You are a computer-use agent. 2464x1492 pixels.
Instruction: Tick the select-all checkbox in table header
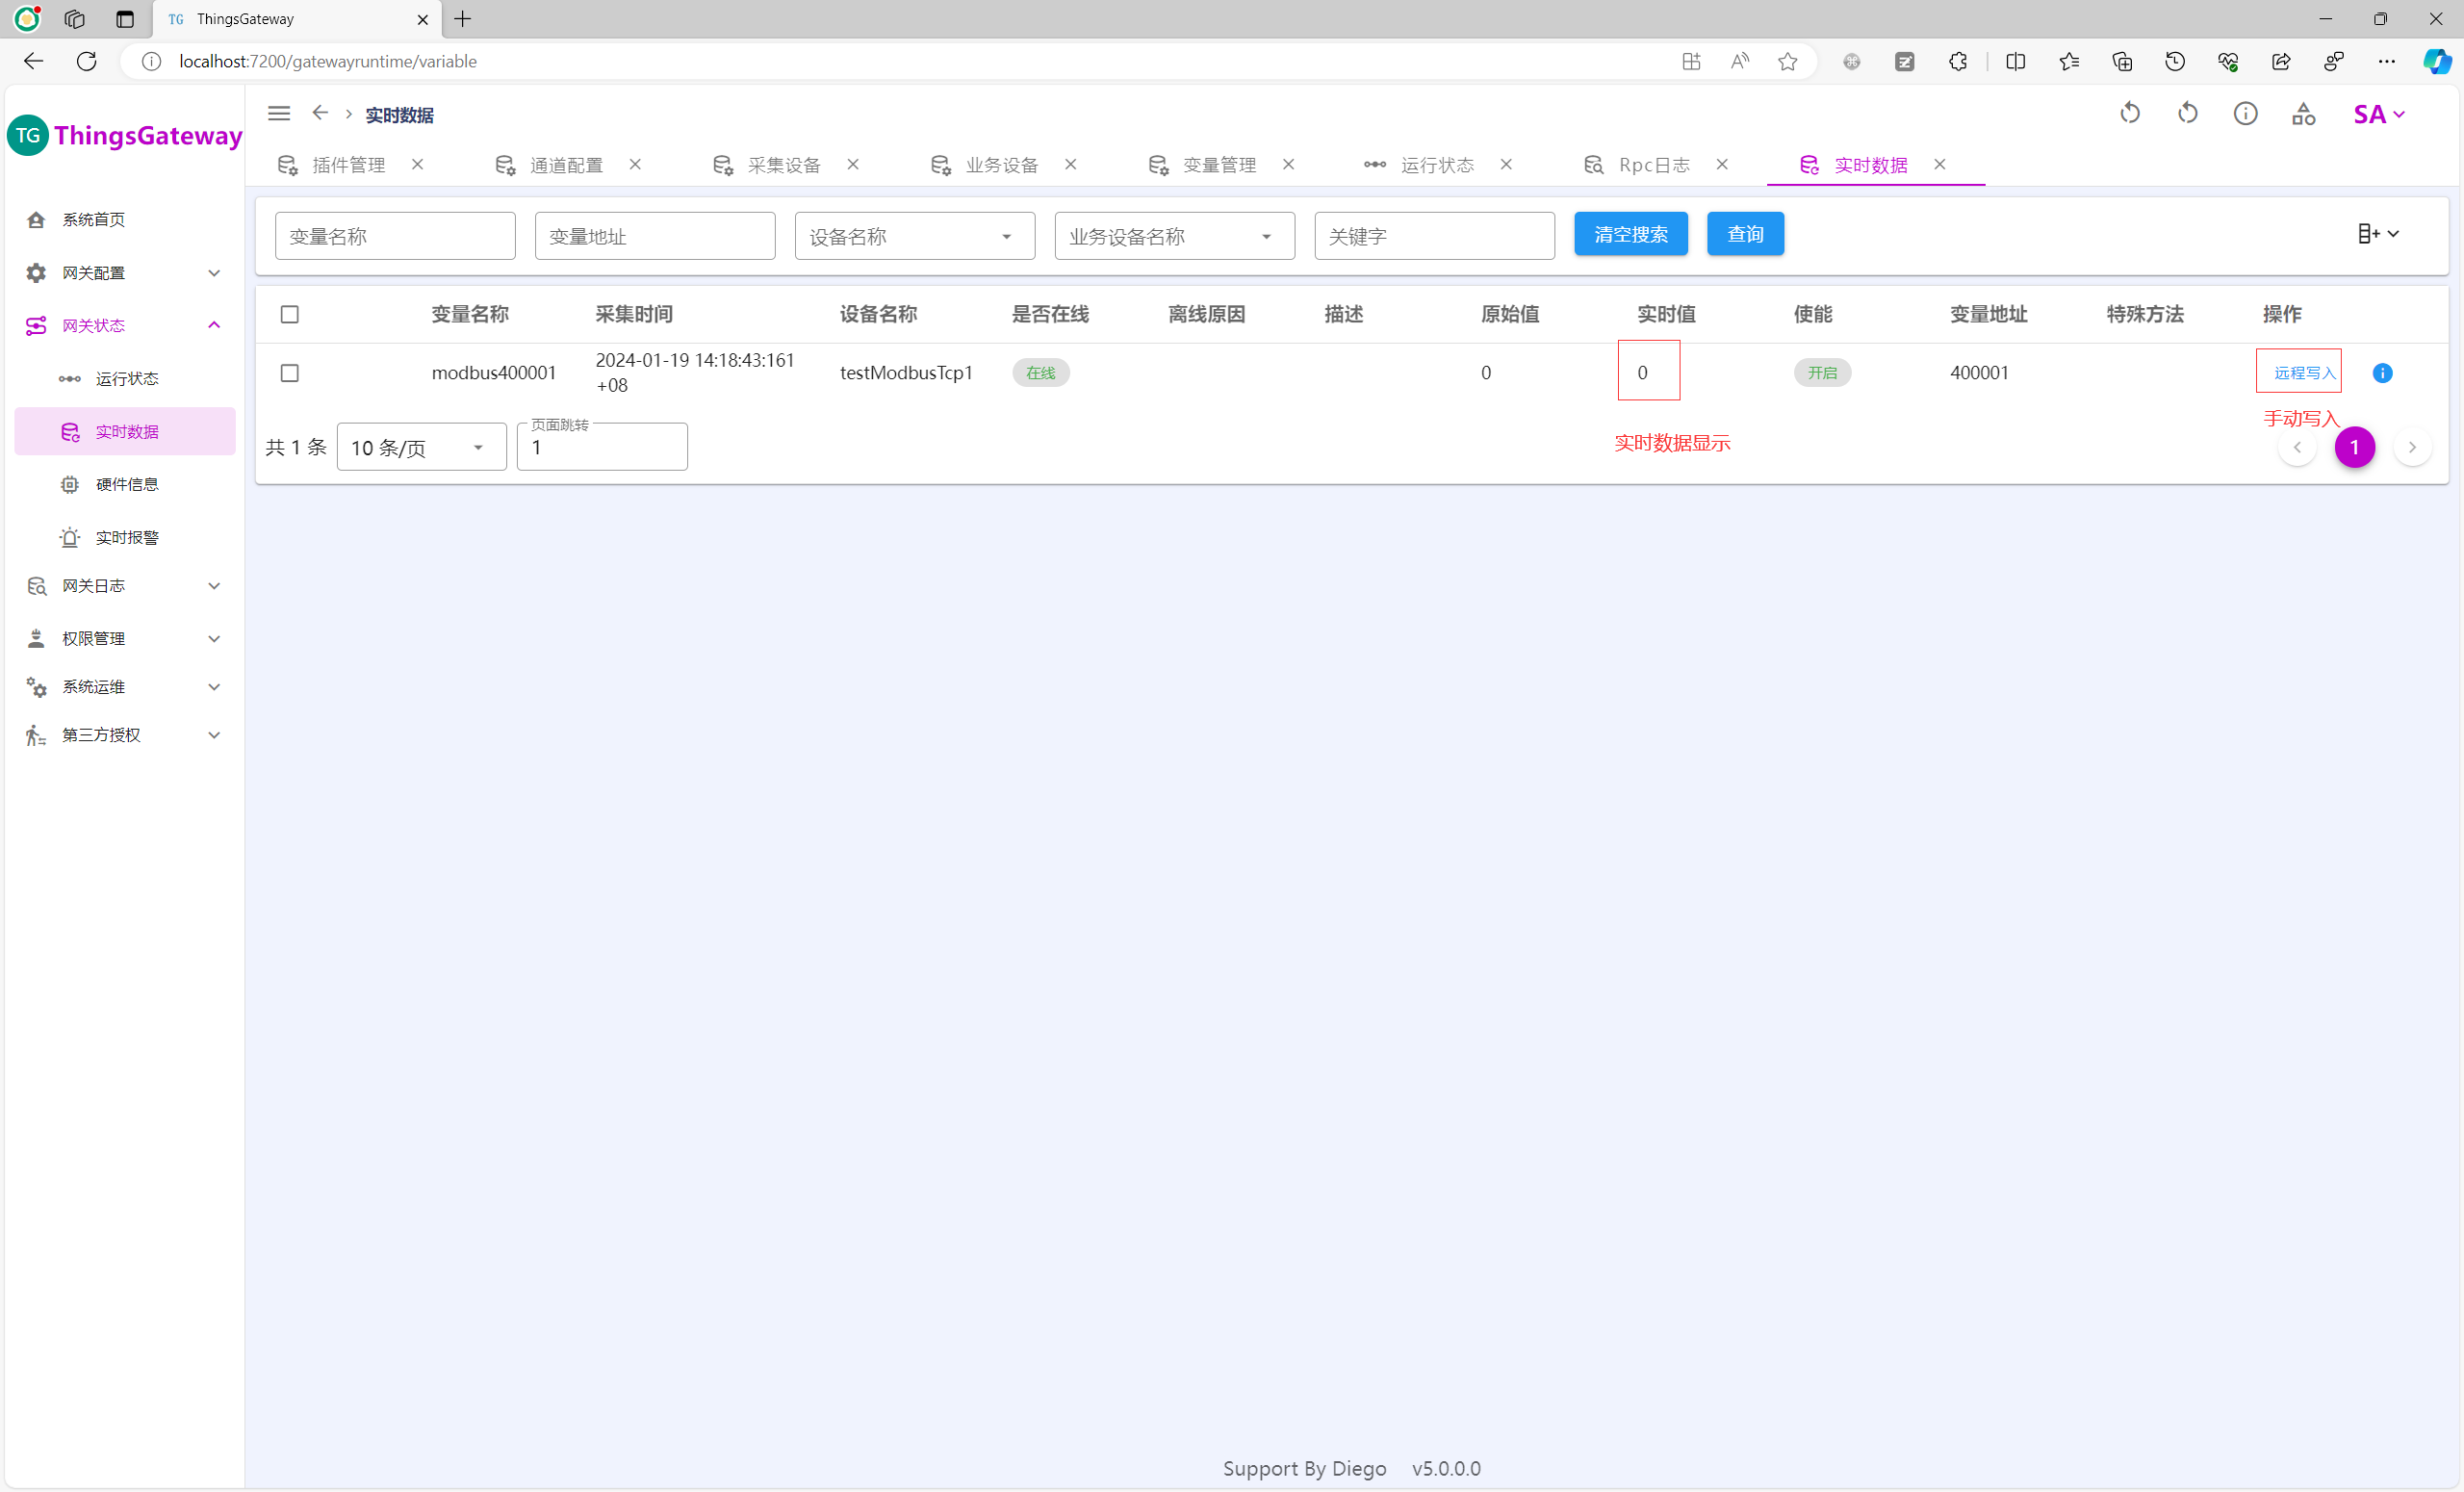point(290,315)
